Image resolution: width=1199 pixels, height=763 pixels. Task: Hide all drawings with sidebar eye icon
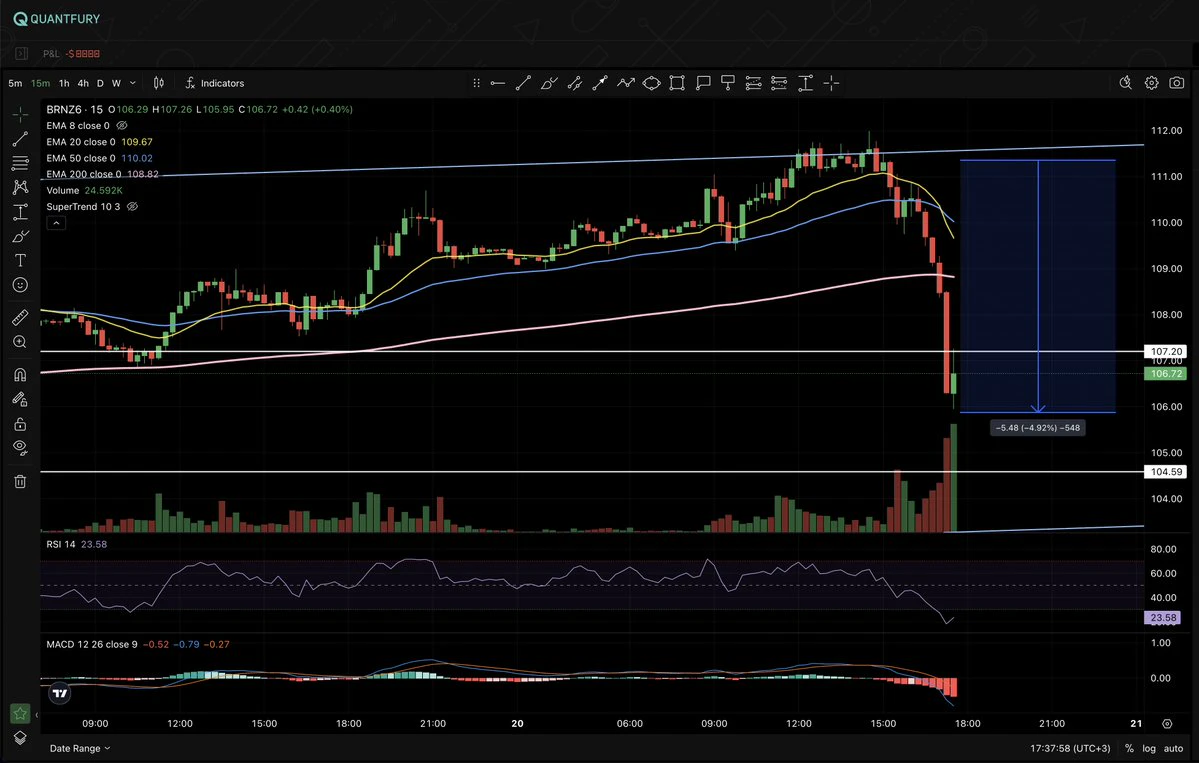tap(21, 448)
